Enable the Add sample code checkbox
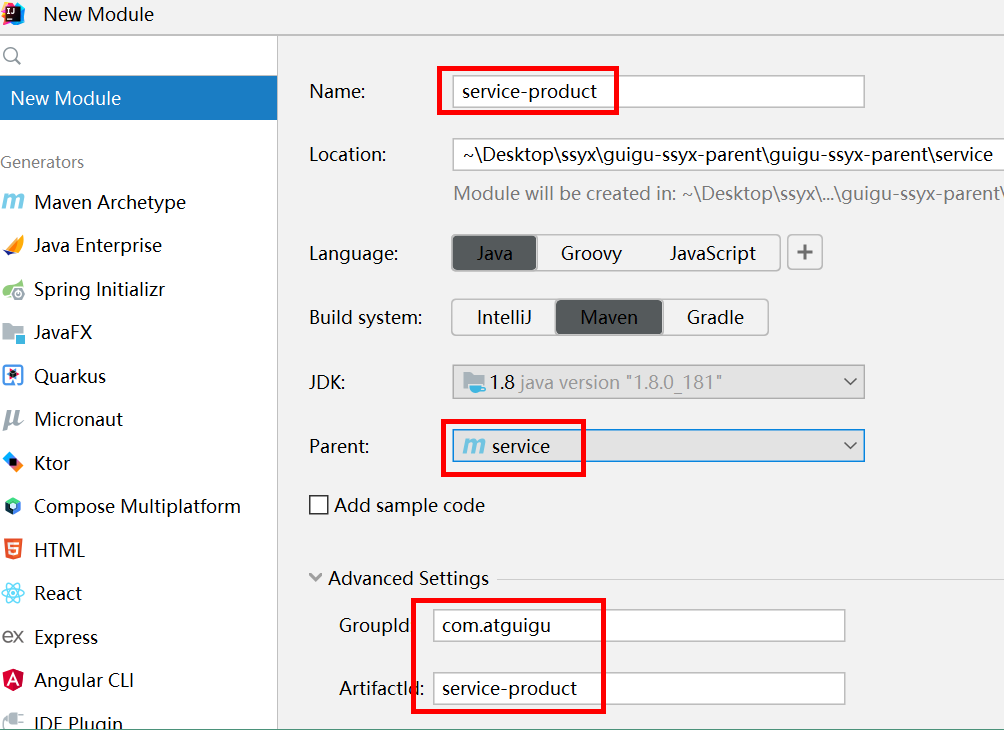The width and height of the screenshot is (1004, 738). tap(319, 506)
